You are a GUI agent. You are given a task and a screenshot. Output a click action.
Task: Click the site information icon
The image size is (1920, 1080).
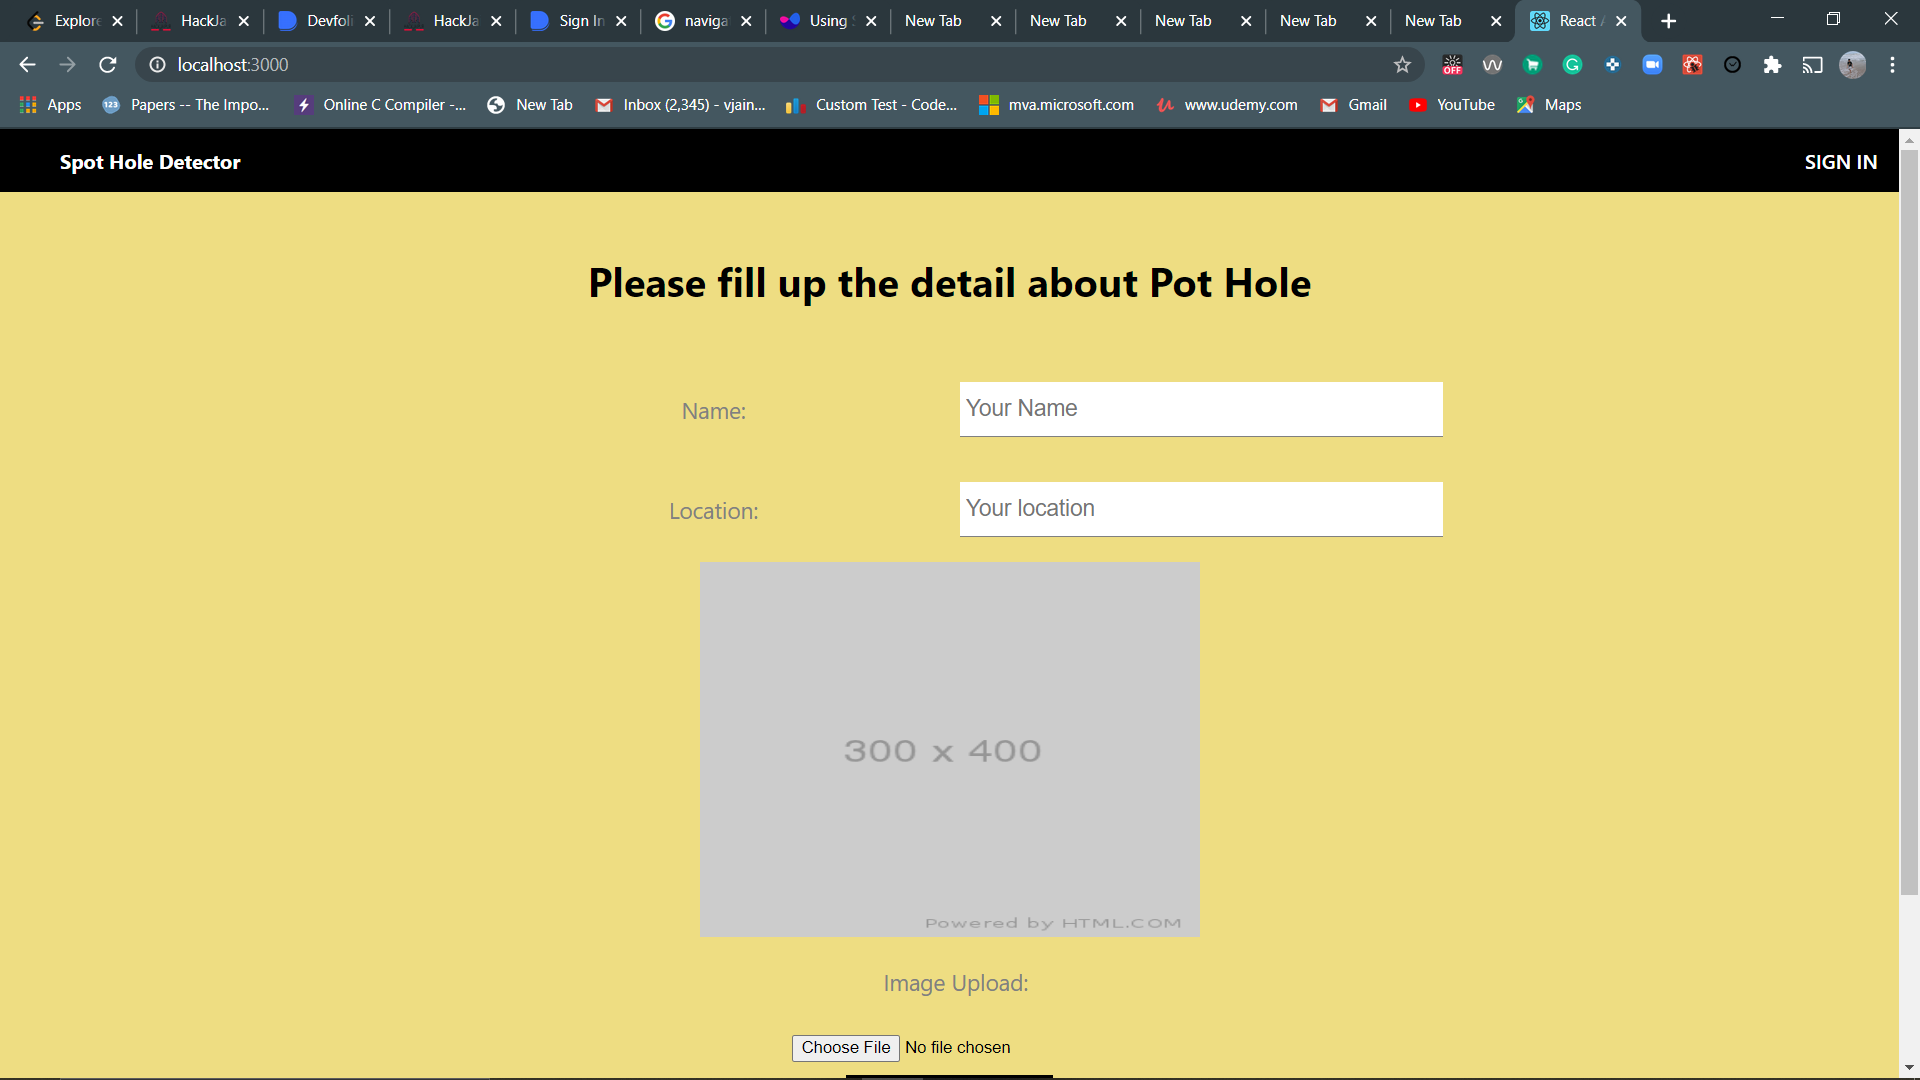157,65
